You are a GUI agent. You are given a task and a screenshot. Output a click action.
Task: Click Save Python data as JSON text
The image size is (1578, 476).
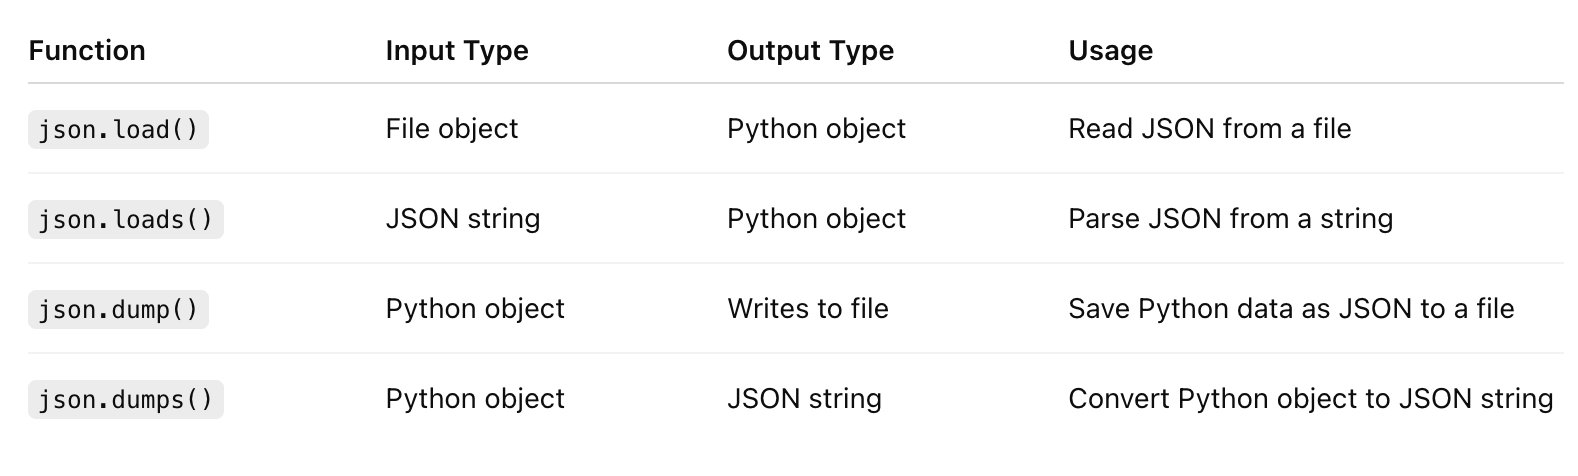(x=1290, y=309)
